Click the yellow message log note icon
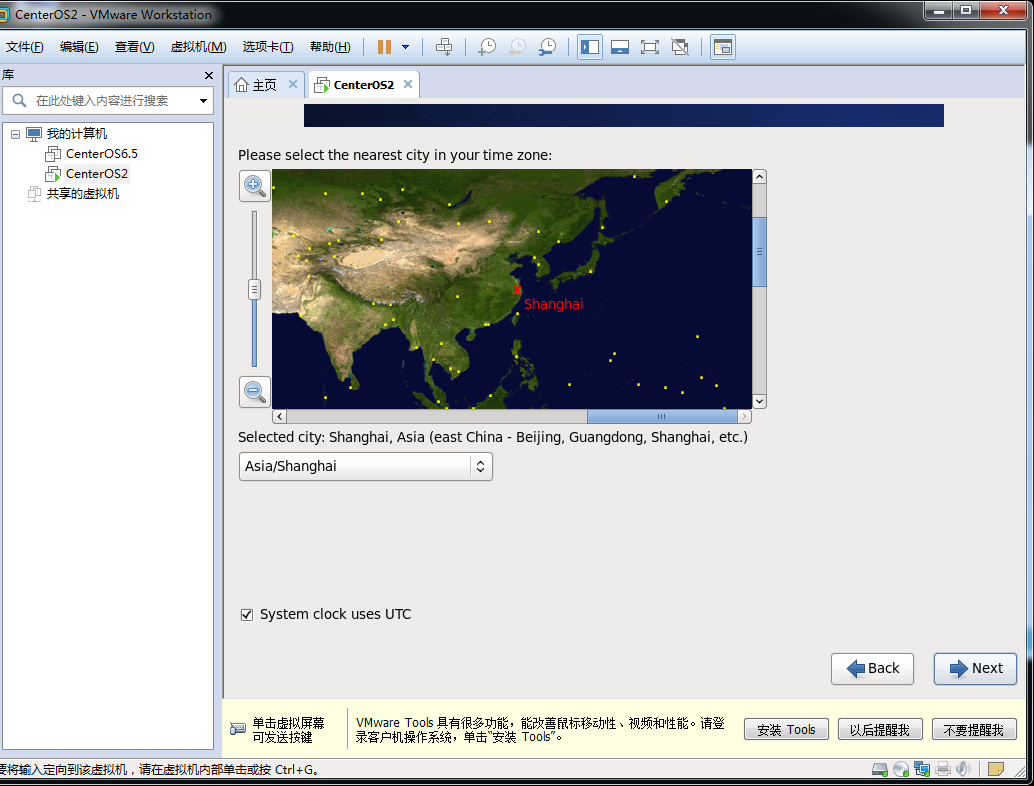Image resolution: width=1034 pixels, height=786 pixels. coord(996,769)
